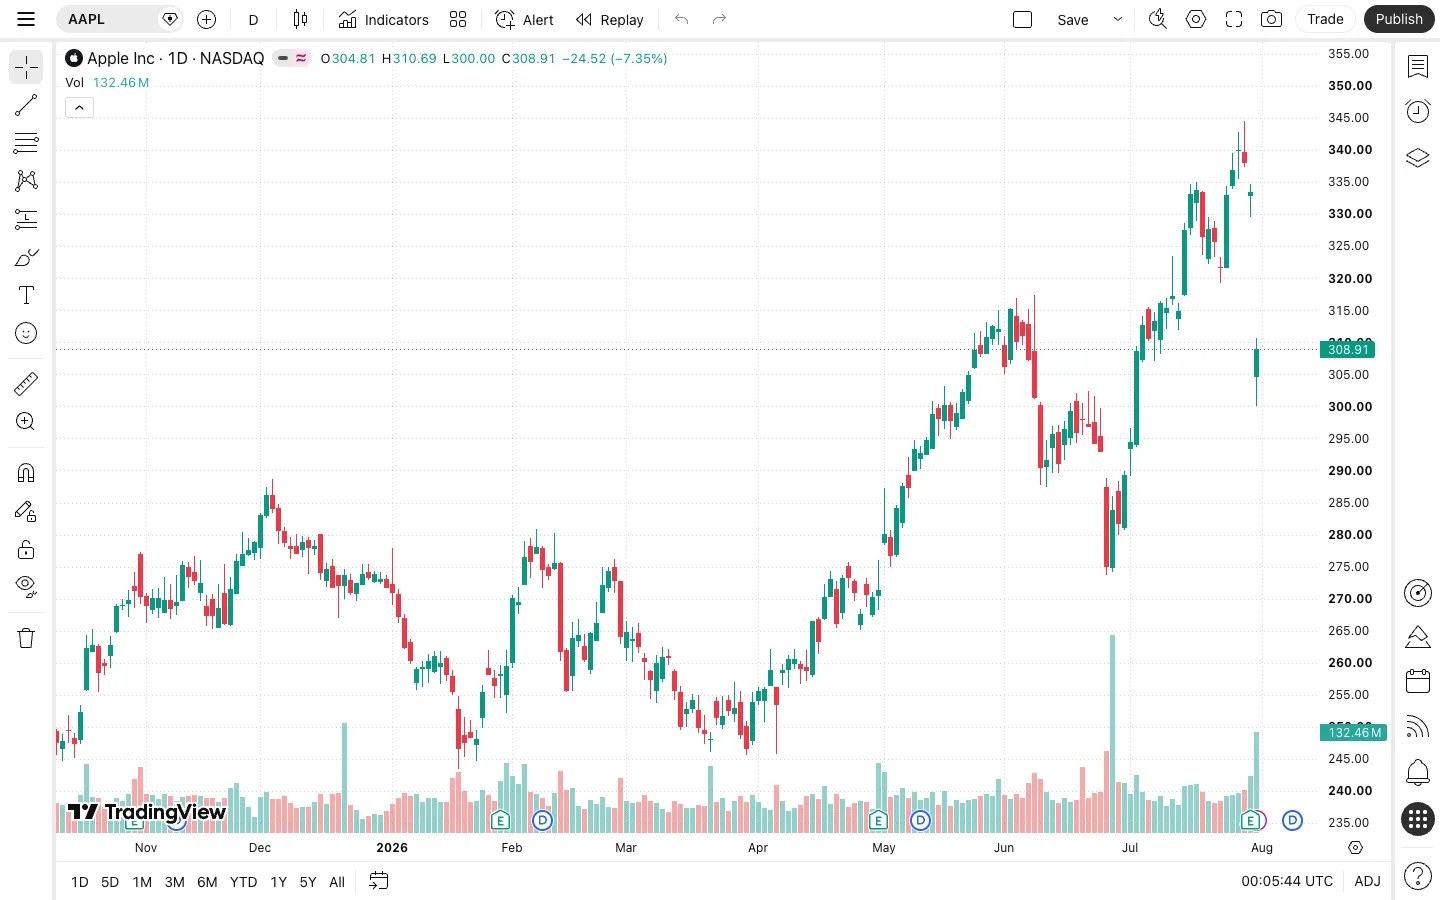Open the hamburger main menu

(x=26, y=19)
